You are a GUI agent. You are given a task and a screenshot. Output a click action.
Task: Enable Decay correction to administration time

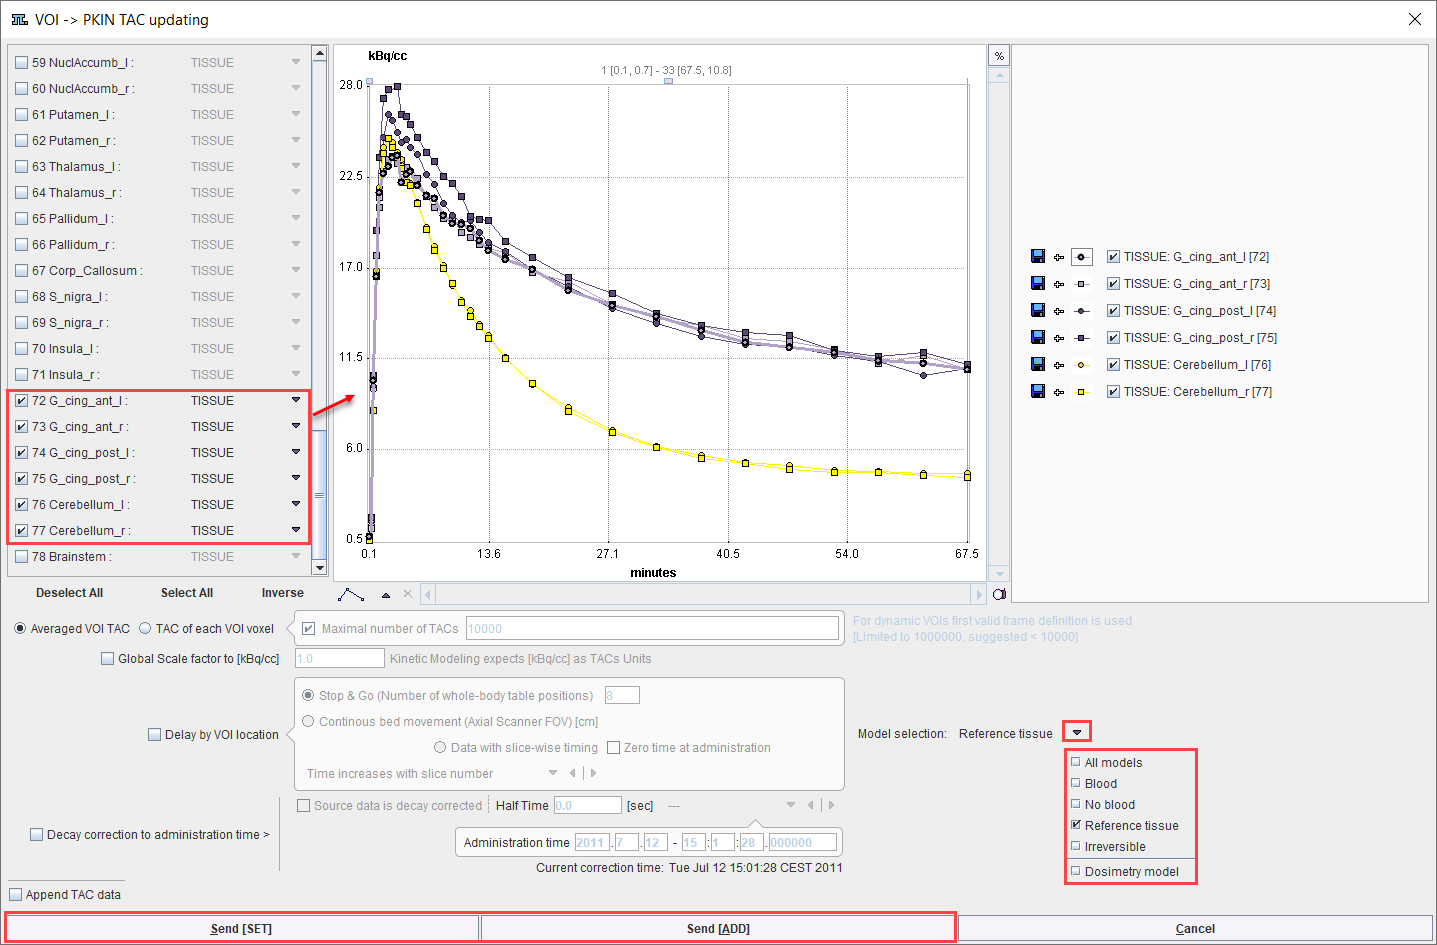click(x=36, y=835)
